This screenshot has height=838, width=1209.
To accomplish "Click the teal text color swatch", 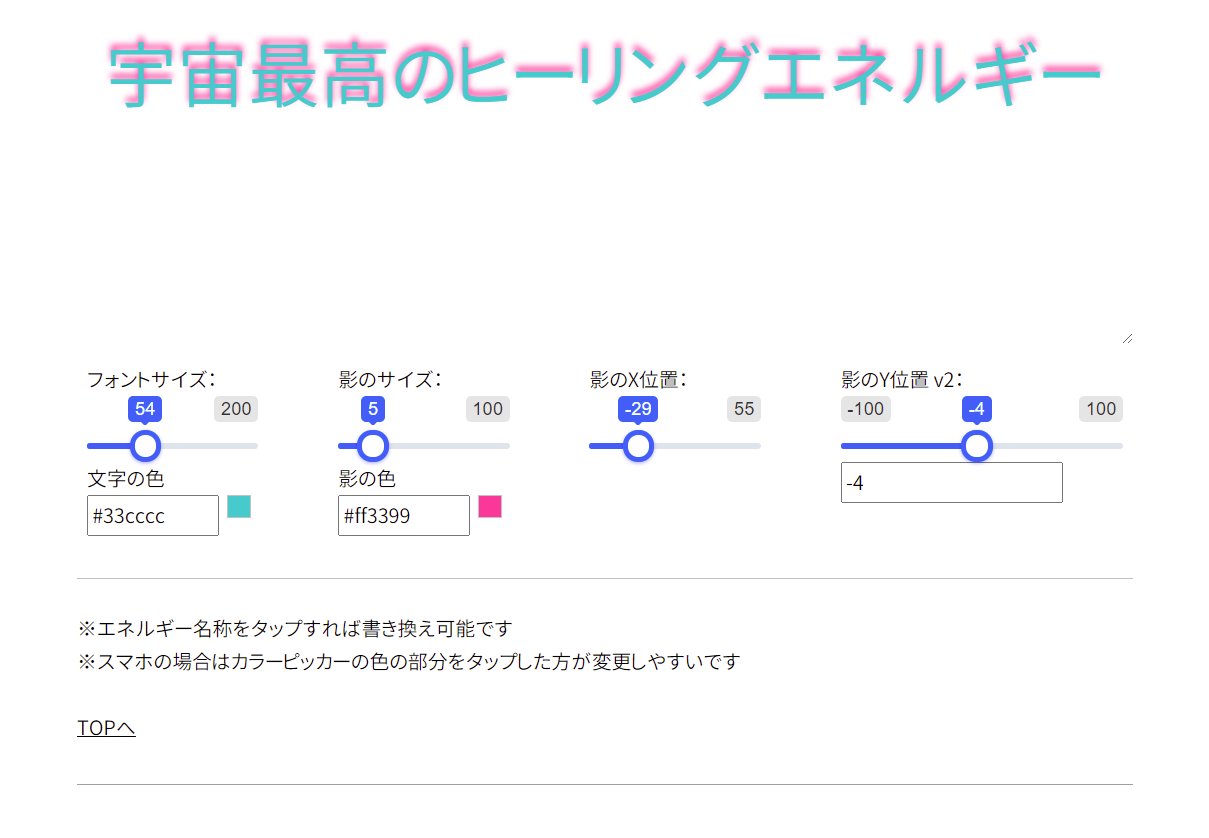I will 239,507.
